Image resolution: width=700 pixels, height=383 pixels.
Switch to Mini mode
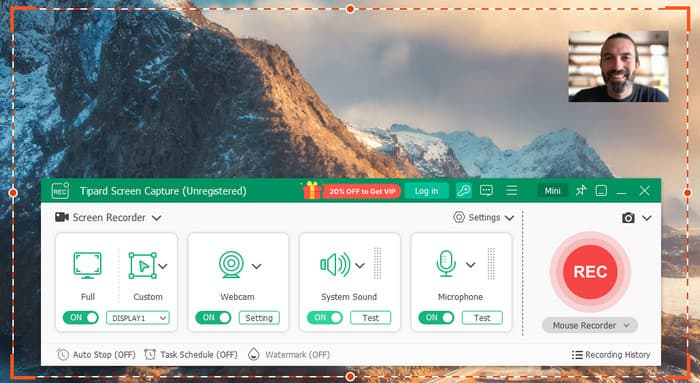552,191
